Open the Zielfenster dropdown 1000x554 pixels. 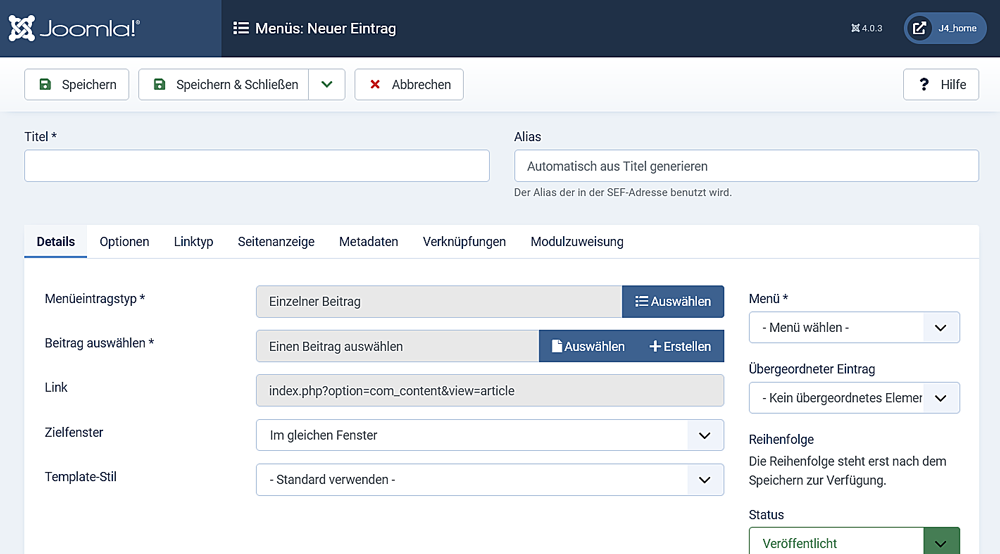coord(489,435)
